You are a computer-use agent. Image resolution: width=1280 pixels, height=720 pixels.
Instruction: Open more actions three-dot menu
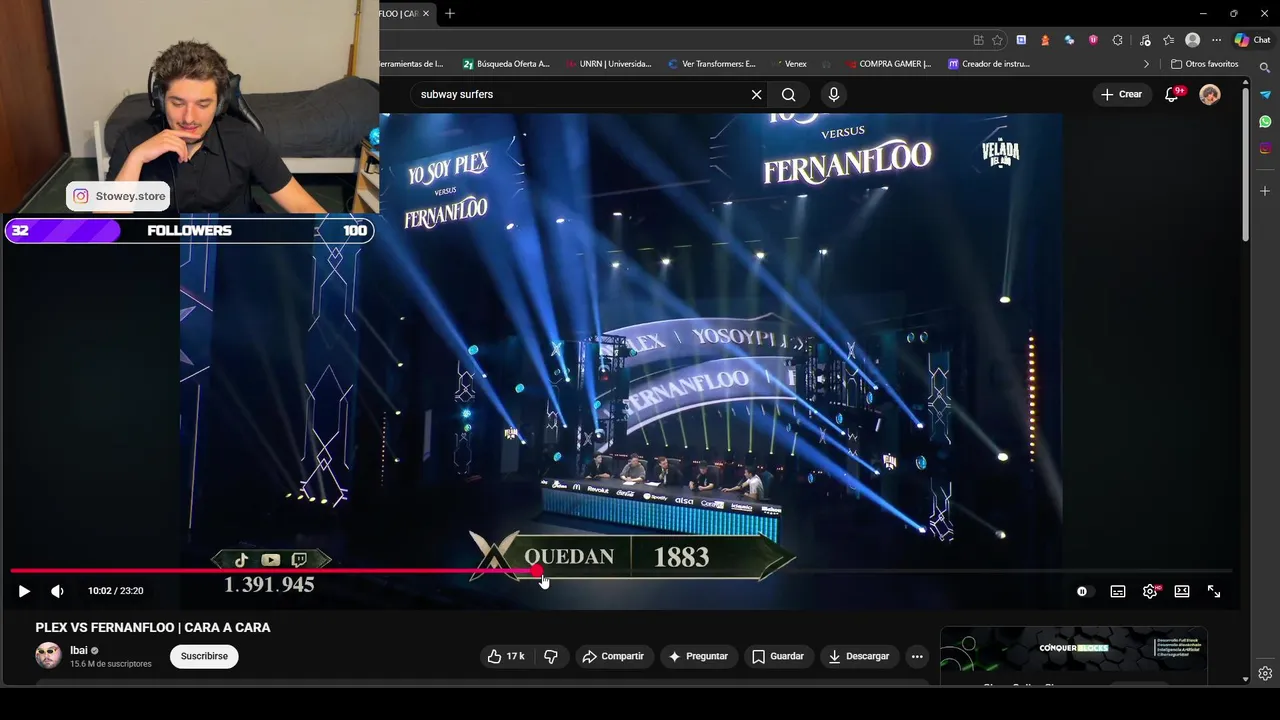(x=917, y=656)
